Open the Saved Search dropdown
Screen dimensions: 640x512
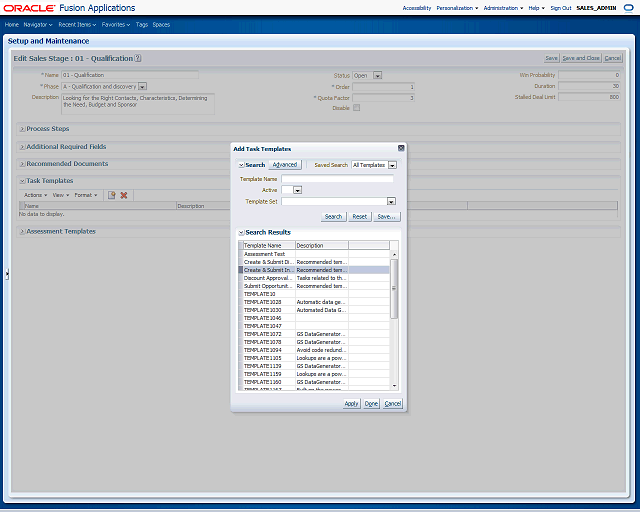tap(392, 165)
